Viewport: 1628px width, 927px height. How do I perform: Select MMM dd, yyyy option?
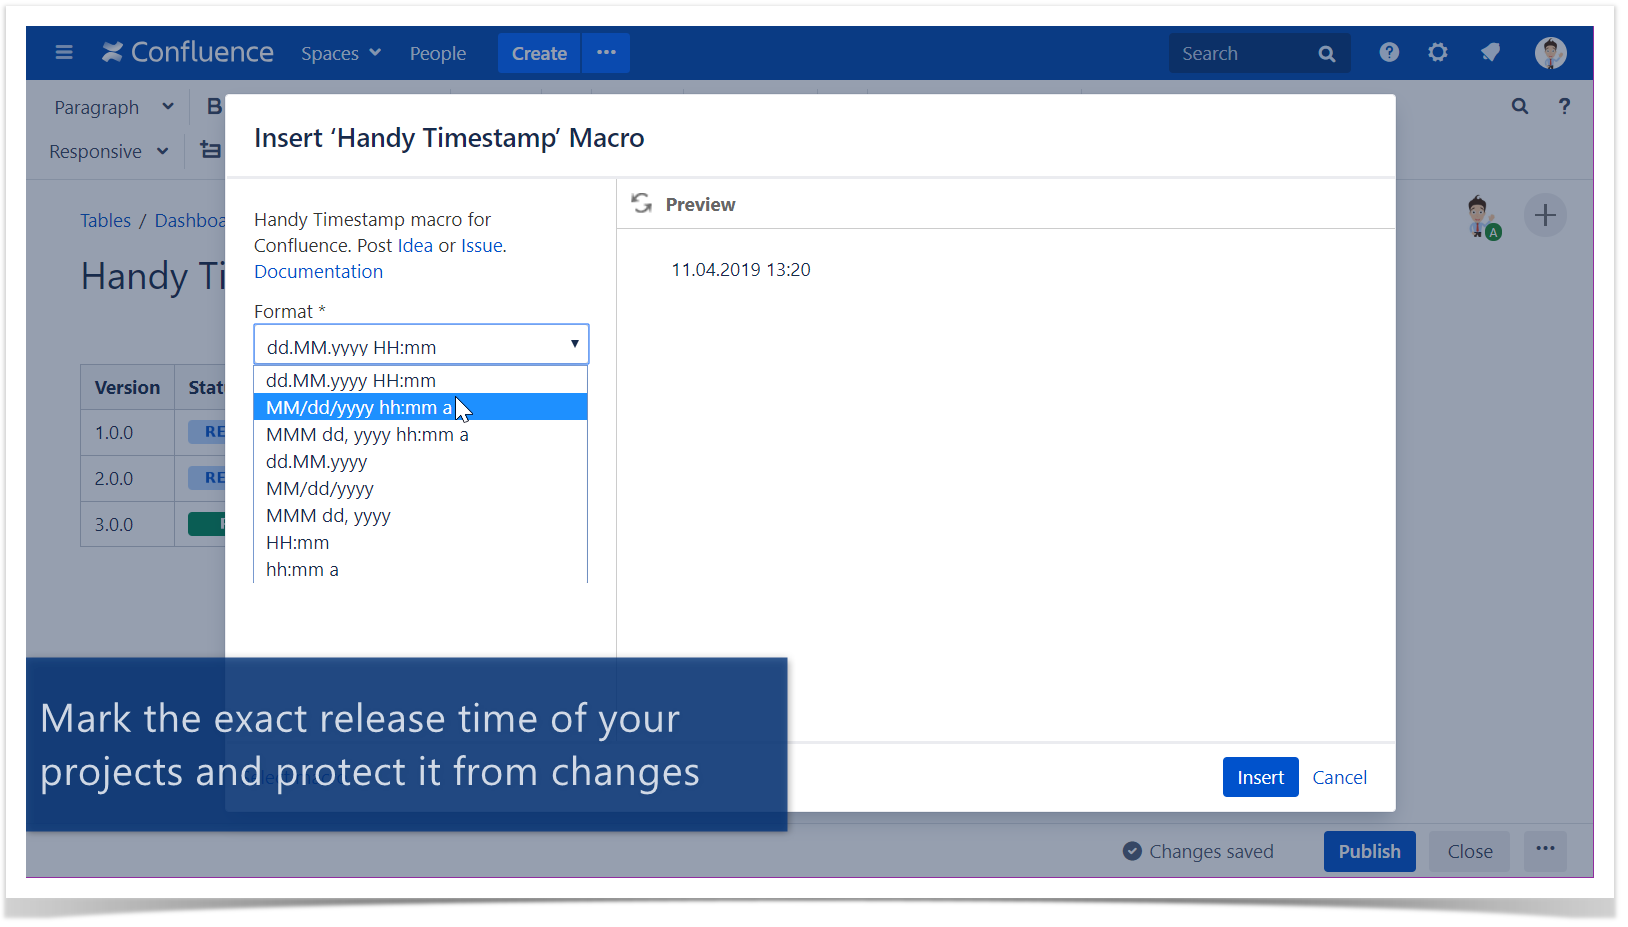420,515
